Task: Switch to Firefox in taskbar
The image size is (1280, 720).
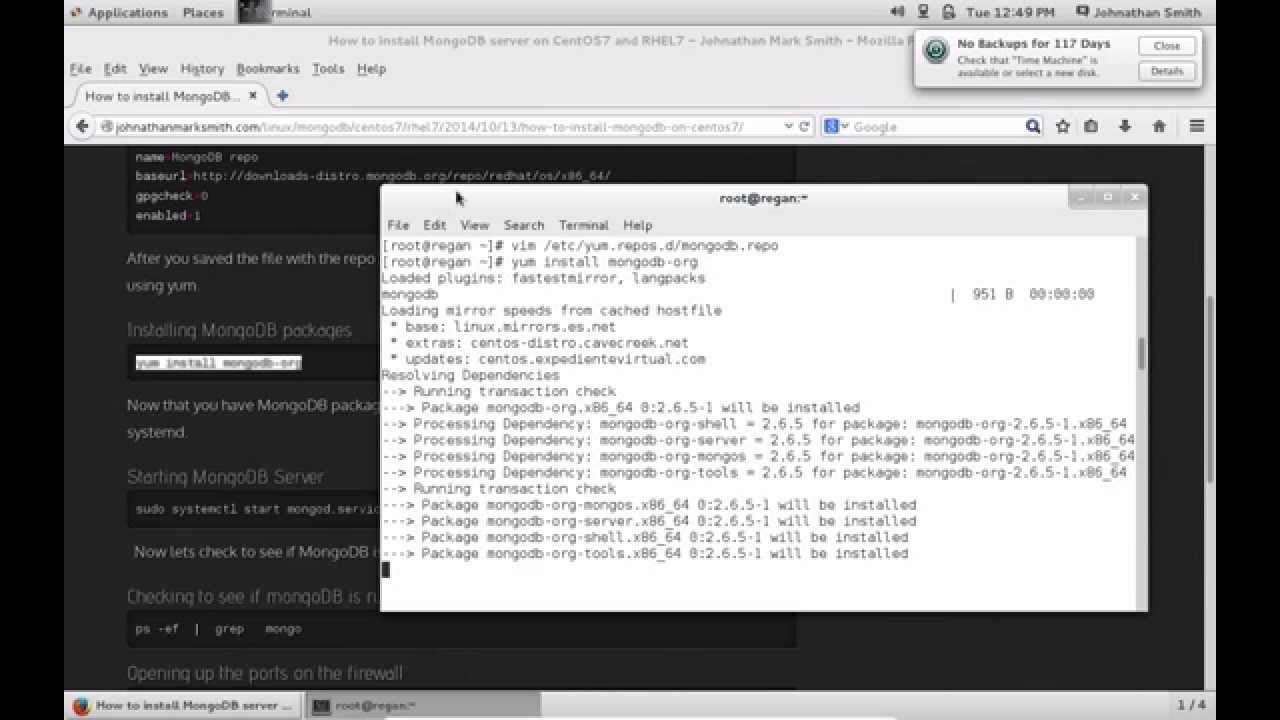Action: [184, 705]
